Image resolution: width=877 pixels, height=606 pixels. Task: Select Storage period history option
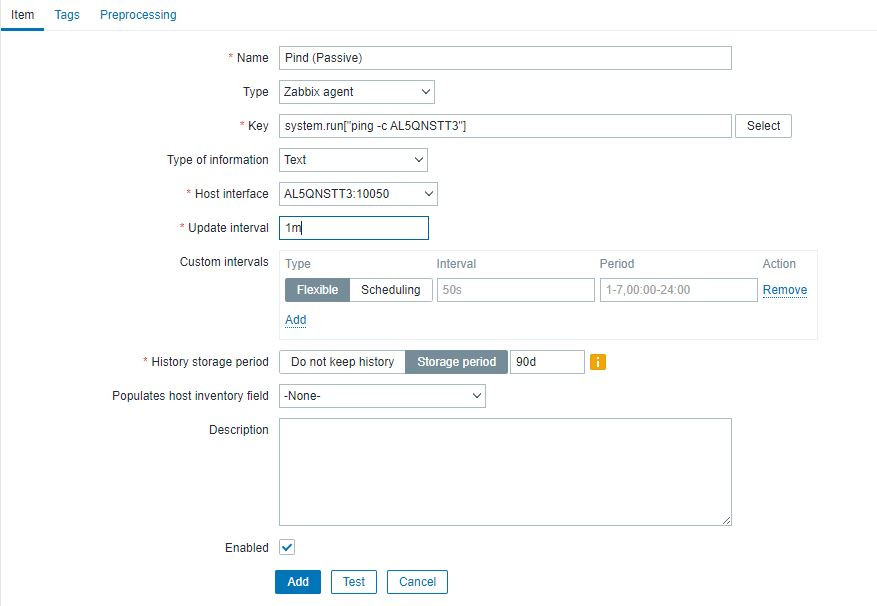pyautogui.click(x=456, y=362)
